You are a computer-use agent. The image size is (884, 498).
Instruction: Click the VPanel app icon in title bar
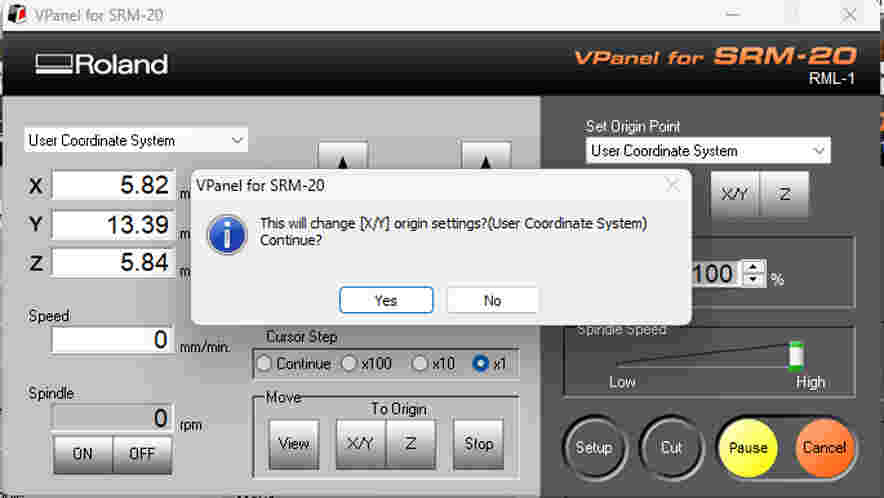[16, 14]
